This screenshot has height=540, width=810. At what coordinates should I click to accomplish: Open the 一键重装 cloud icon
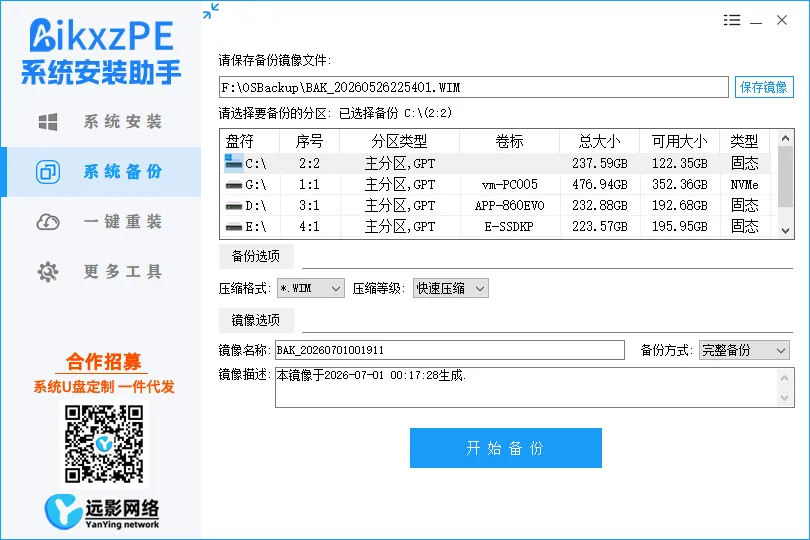tap(48, 222)
